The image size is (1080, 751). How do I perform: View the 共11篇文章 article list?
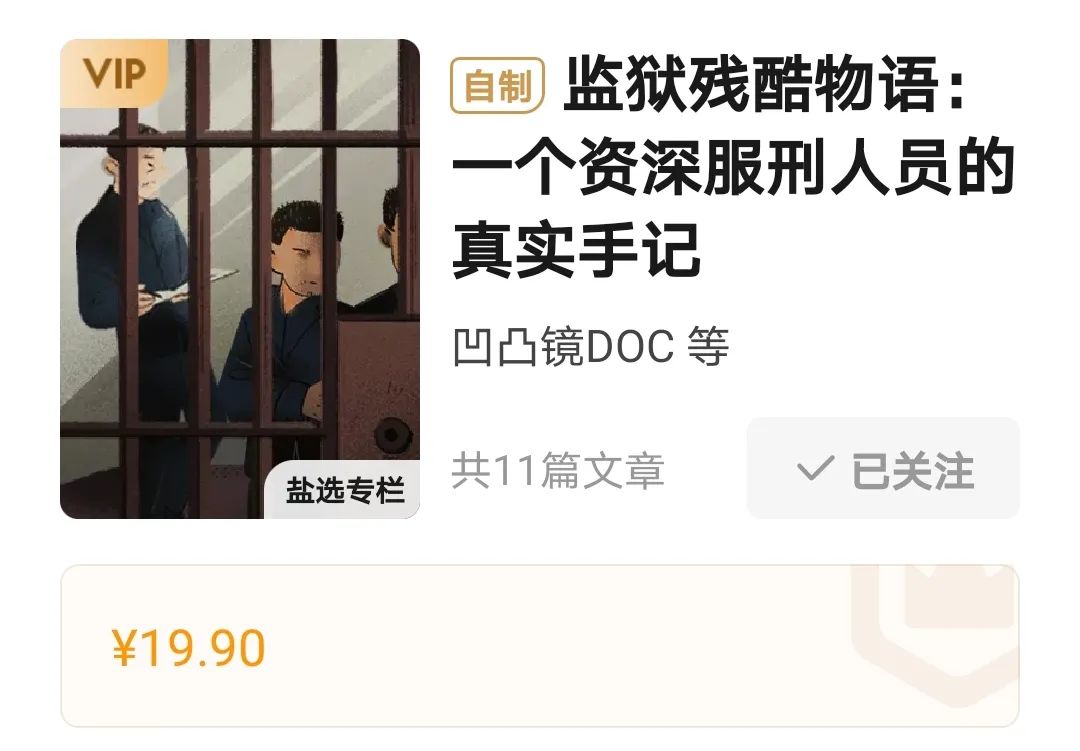(x=558, y=471)
